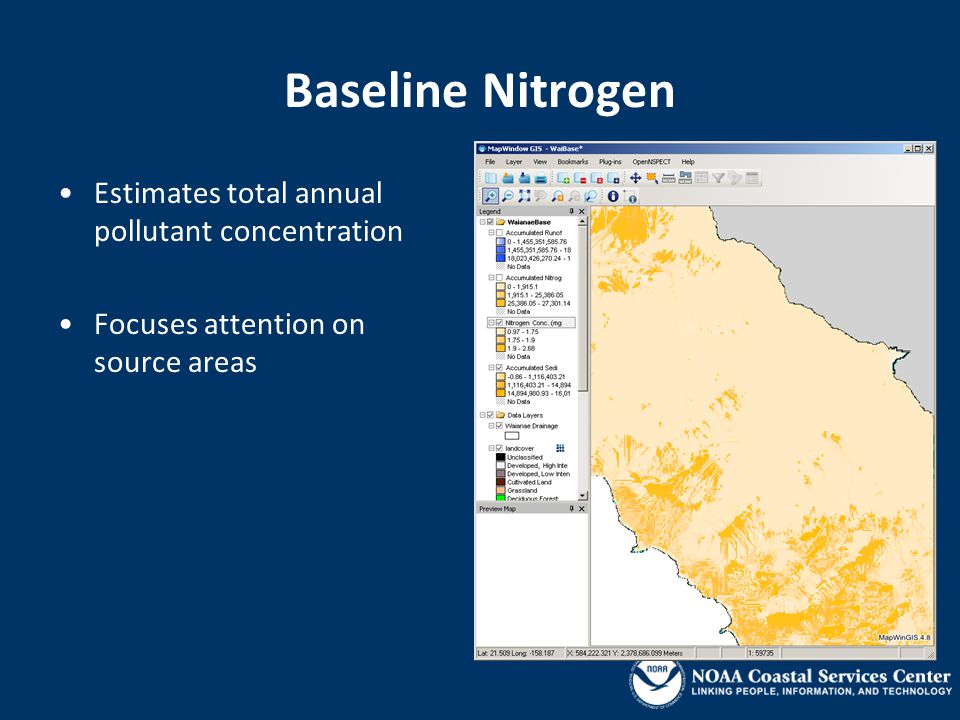Open the OpenNSPECT menu
The height and width of the screenshot is (720, 960).
[651, 162]
